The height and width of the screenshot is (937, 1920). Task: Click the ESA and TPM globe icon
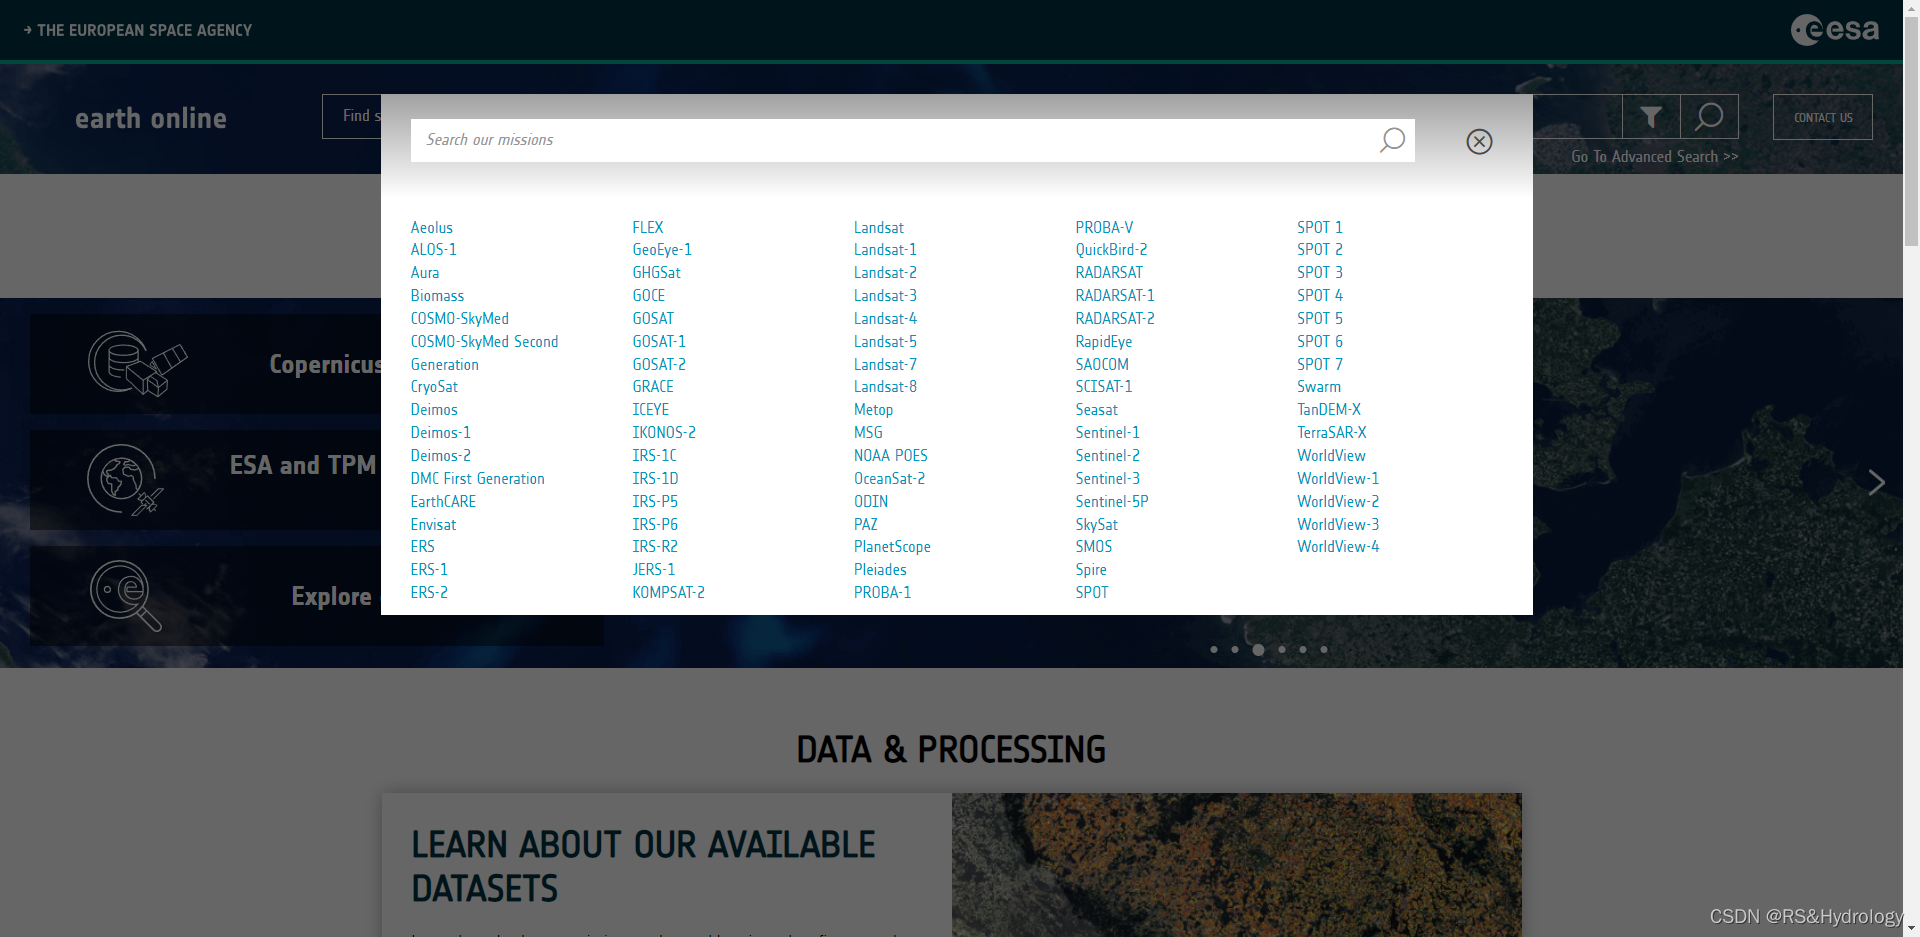124,480
